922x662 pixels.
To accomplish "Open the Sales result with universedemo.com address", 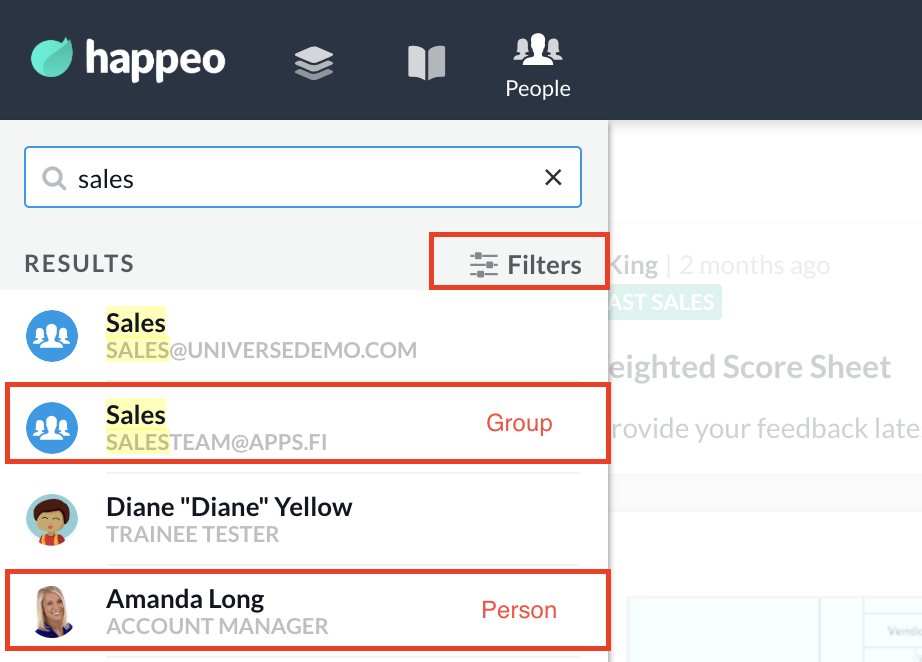I will pos(260,336).
